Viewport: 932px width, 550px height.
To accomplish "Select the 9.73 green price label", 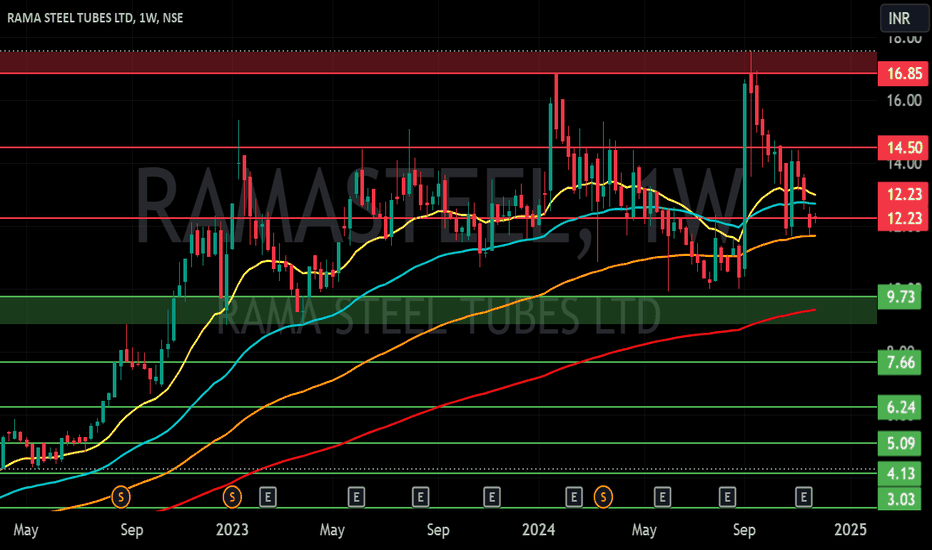I will tap(900, 297).
